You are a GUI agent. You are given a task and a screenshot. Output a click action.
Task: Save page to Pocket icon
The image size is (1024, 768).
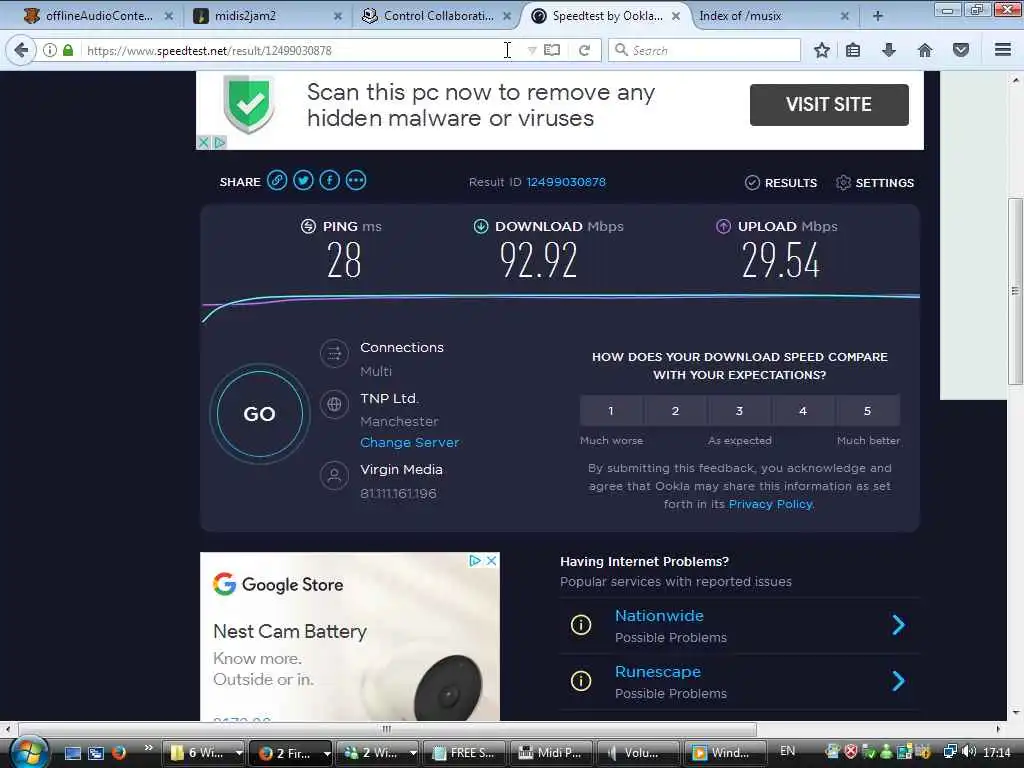[961, 50]
